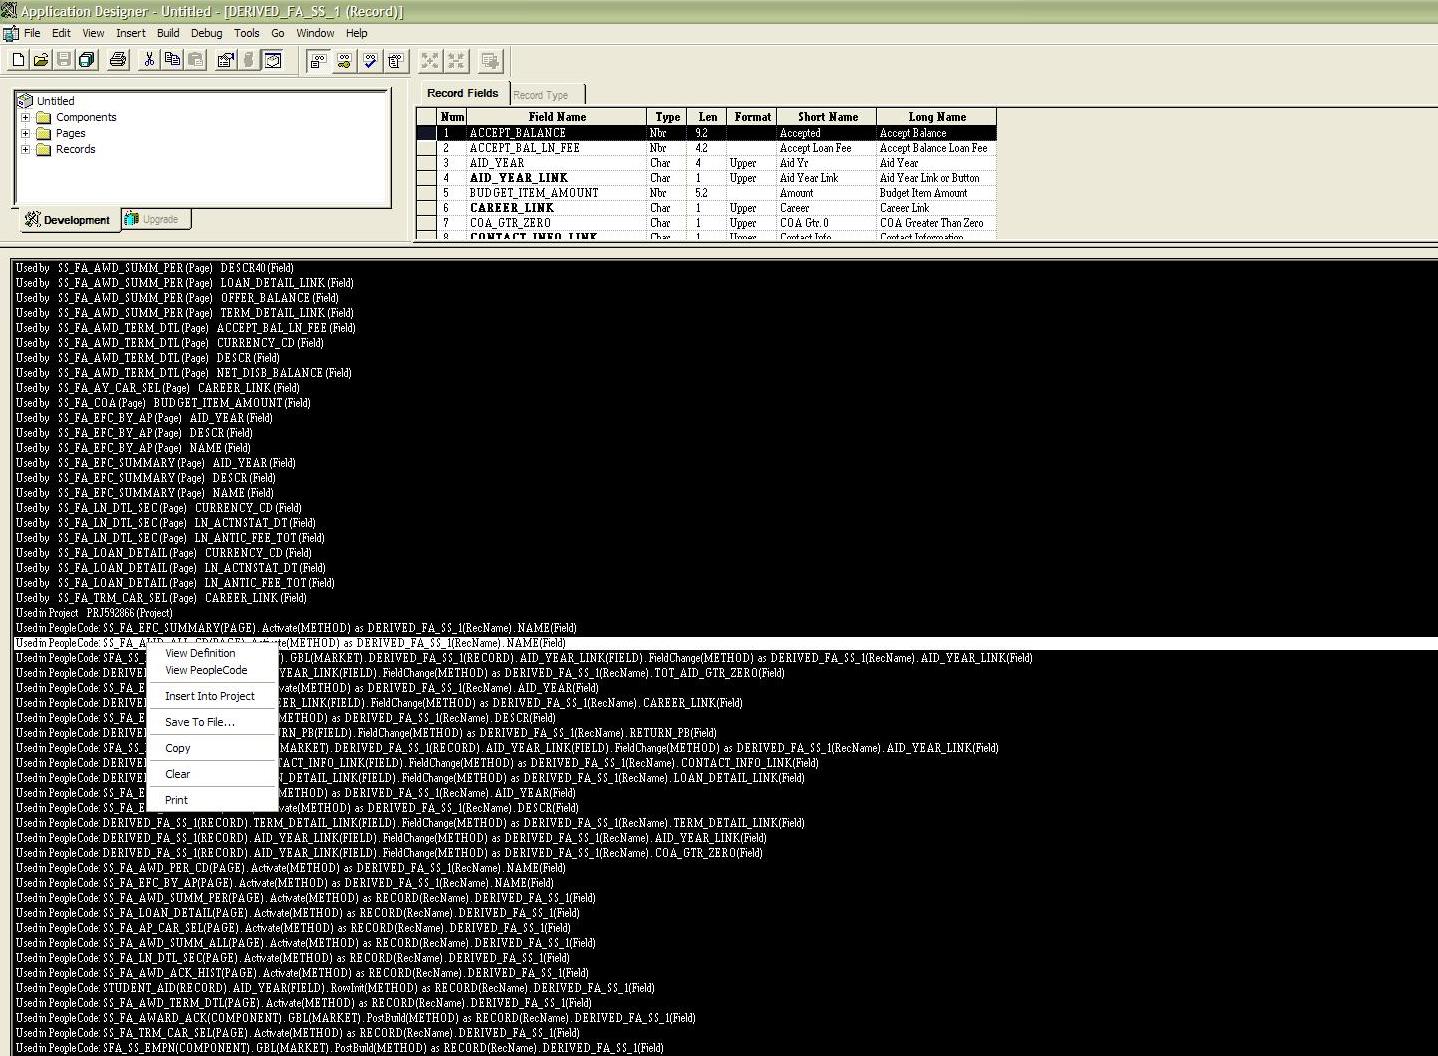The width and height of the screenshot is (1438, 1056).
Task: Click the Components folder icon in project tree
Action: coord(44,117)
